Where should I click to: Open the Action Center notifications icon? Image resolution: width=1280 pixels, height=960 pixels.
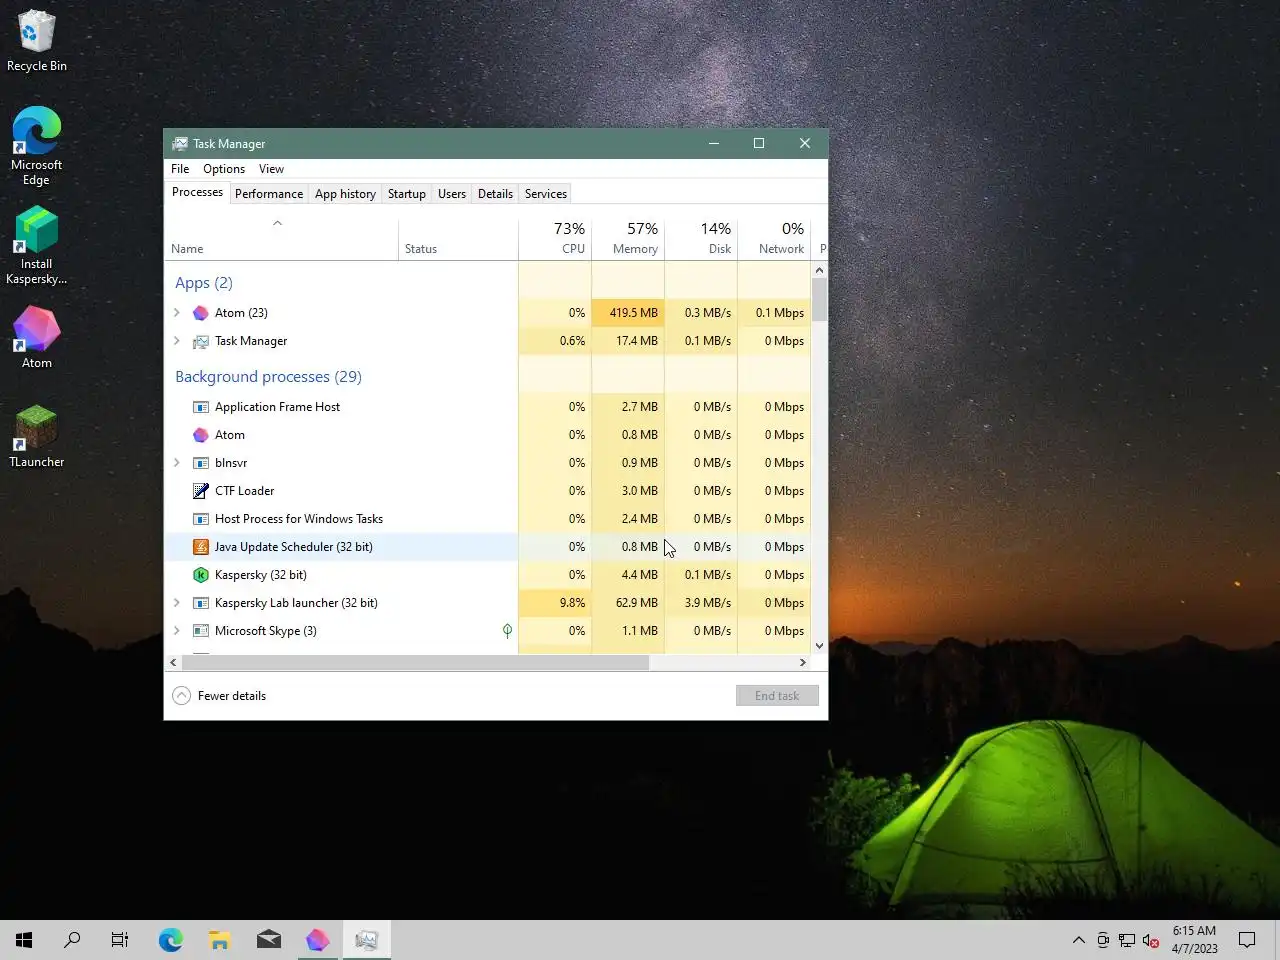click(1247, 940)
